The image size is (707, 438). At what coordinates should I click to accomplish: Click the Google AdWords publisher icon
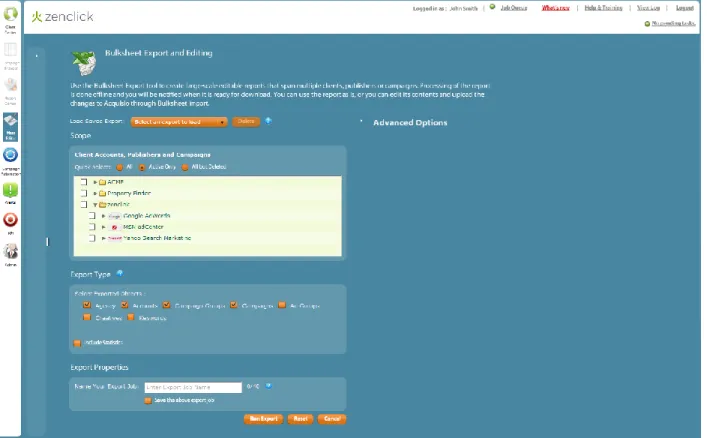pyautogui.click(x=115, y=216)
